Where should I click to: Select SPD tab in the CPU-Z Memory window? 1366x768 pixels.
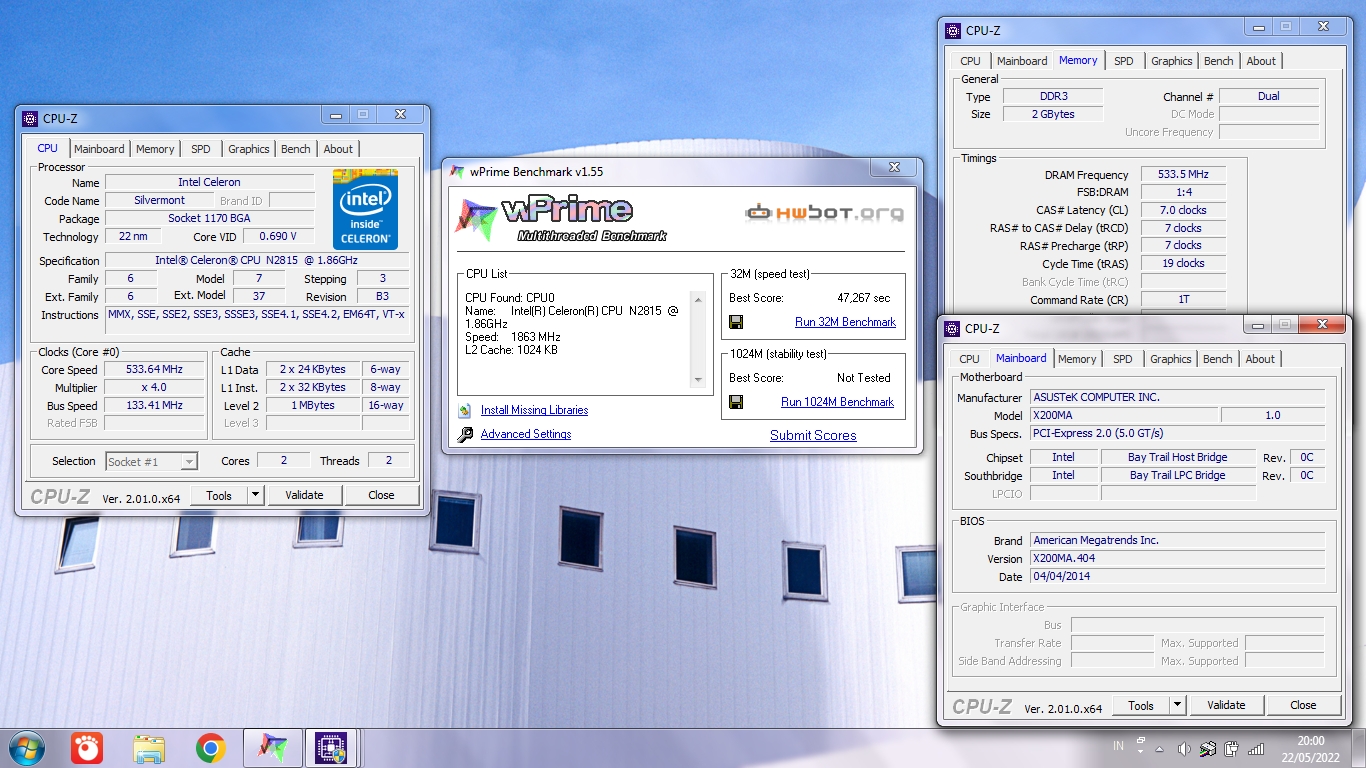coord(1124,61)
